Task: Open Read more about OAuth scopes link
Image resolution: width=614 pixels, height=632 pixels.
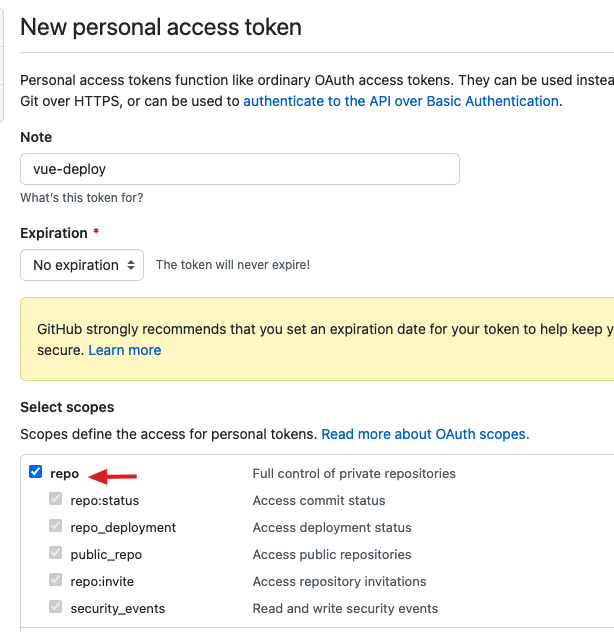Action: [x=425, y=434]
